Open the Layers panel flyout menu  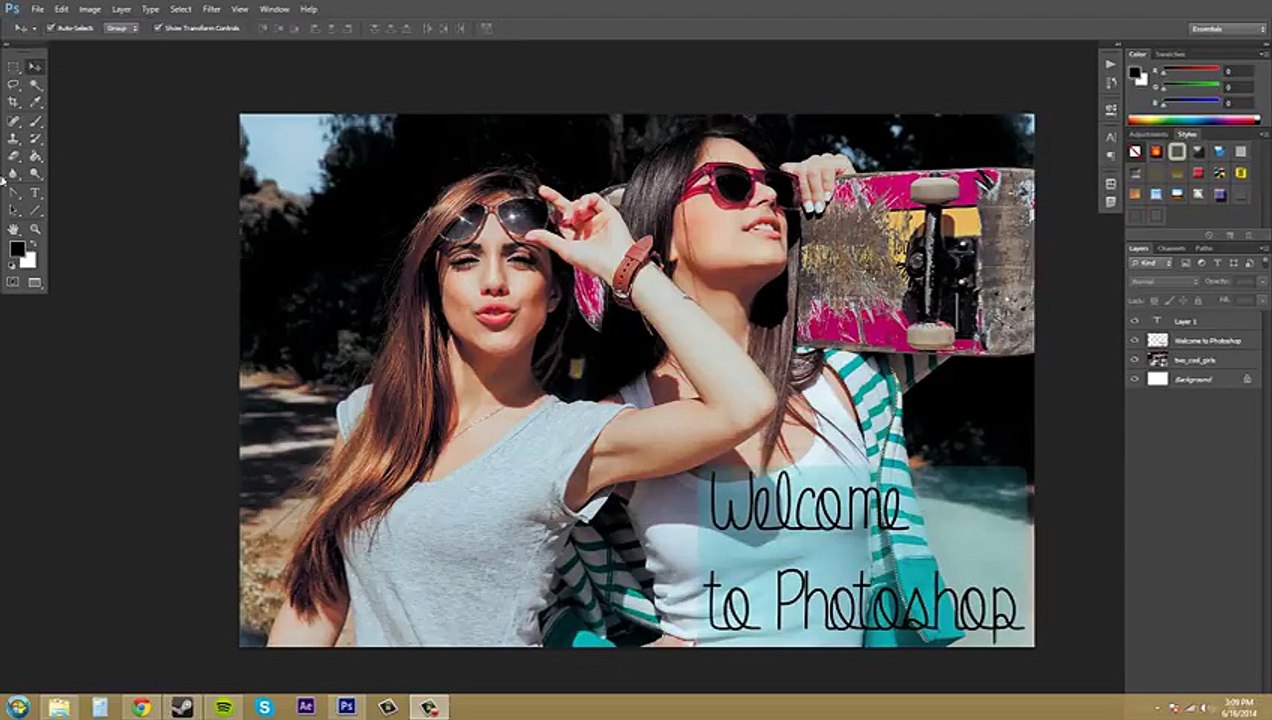coord(1262,248)
